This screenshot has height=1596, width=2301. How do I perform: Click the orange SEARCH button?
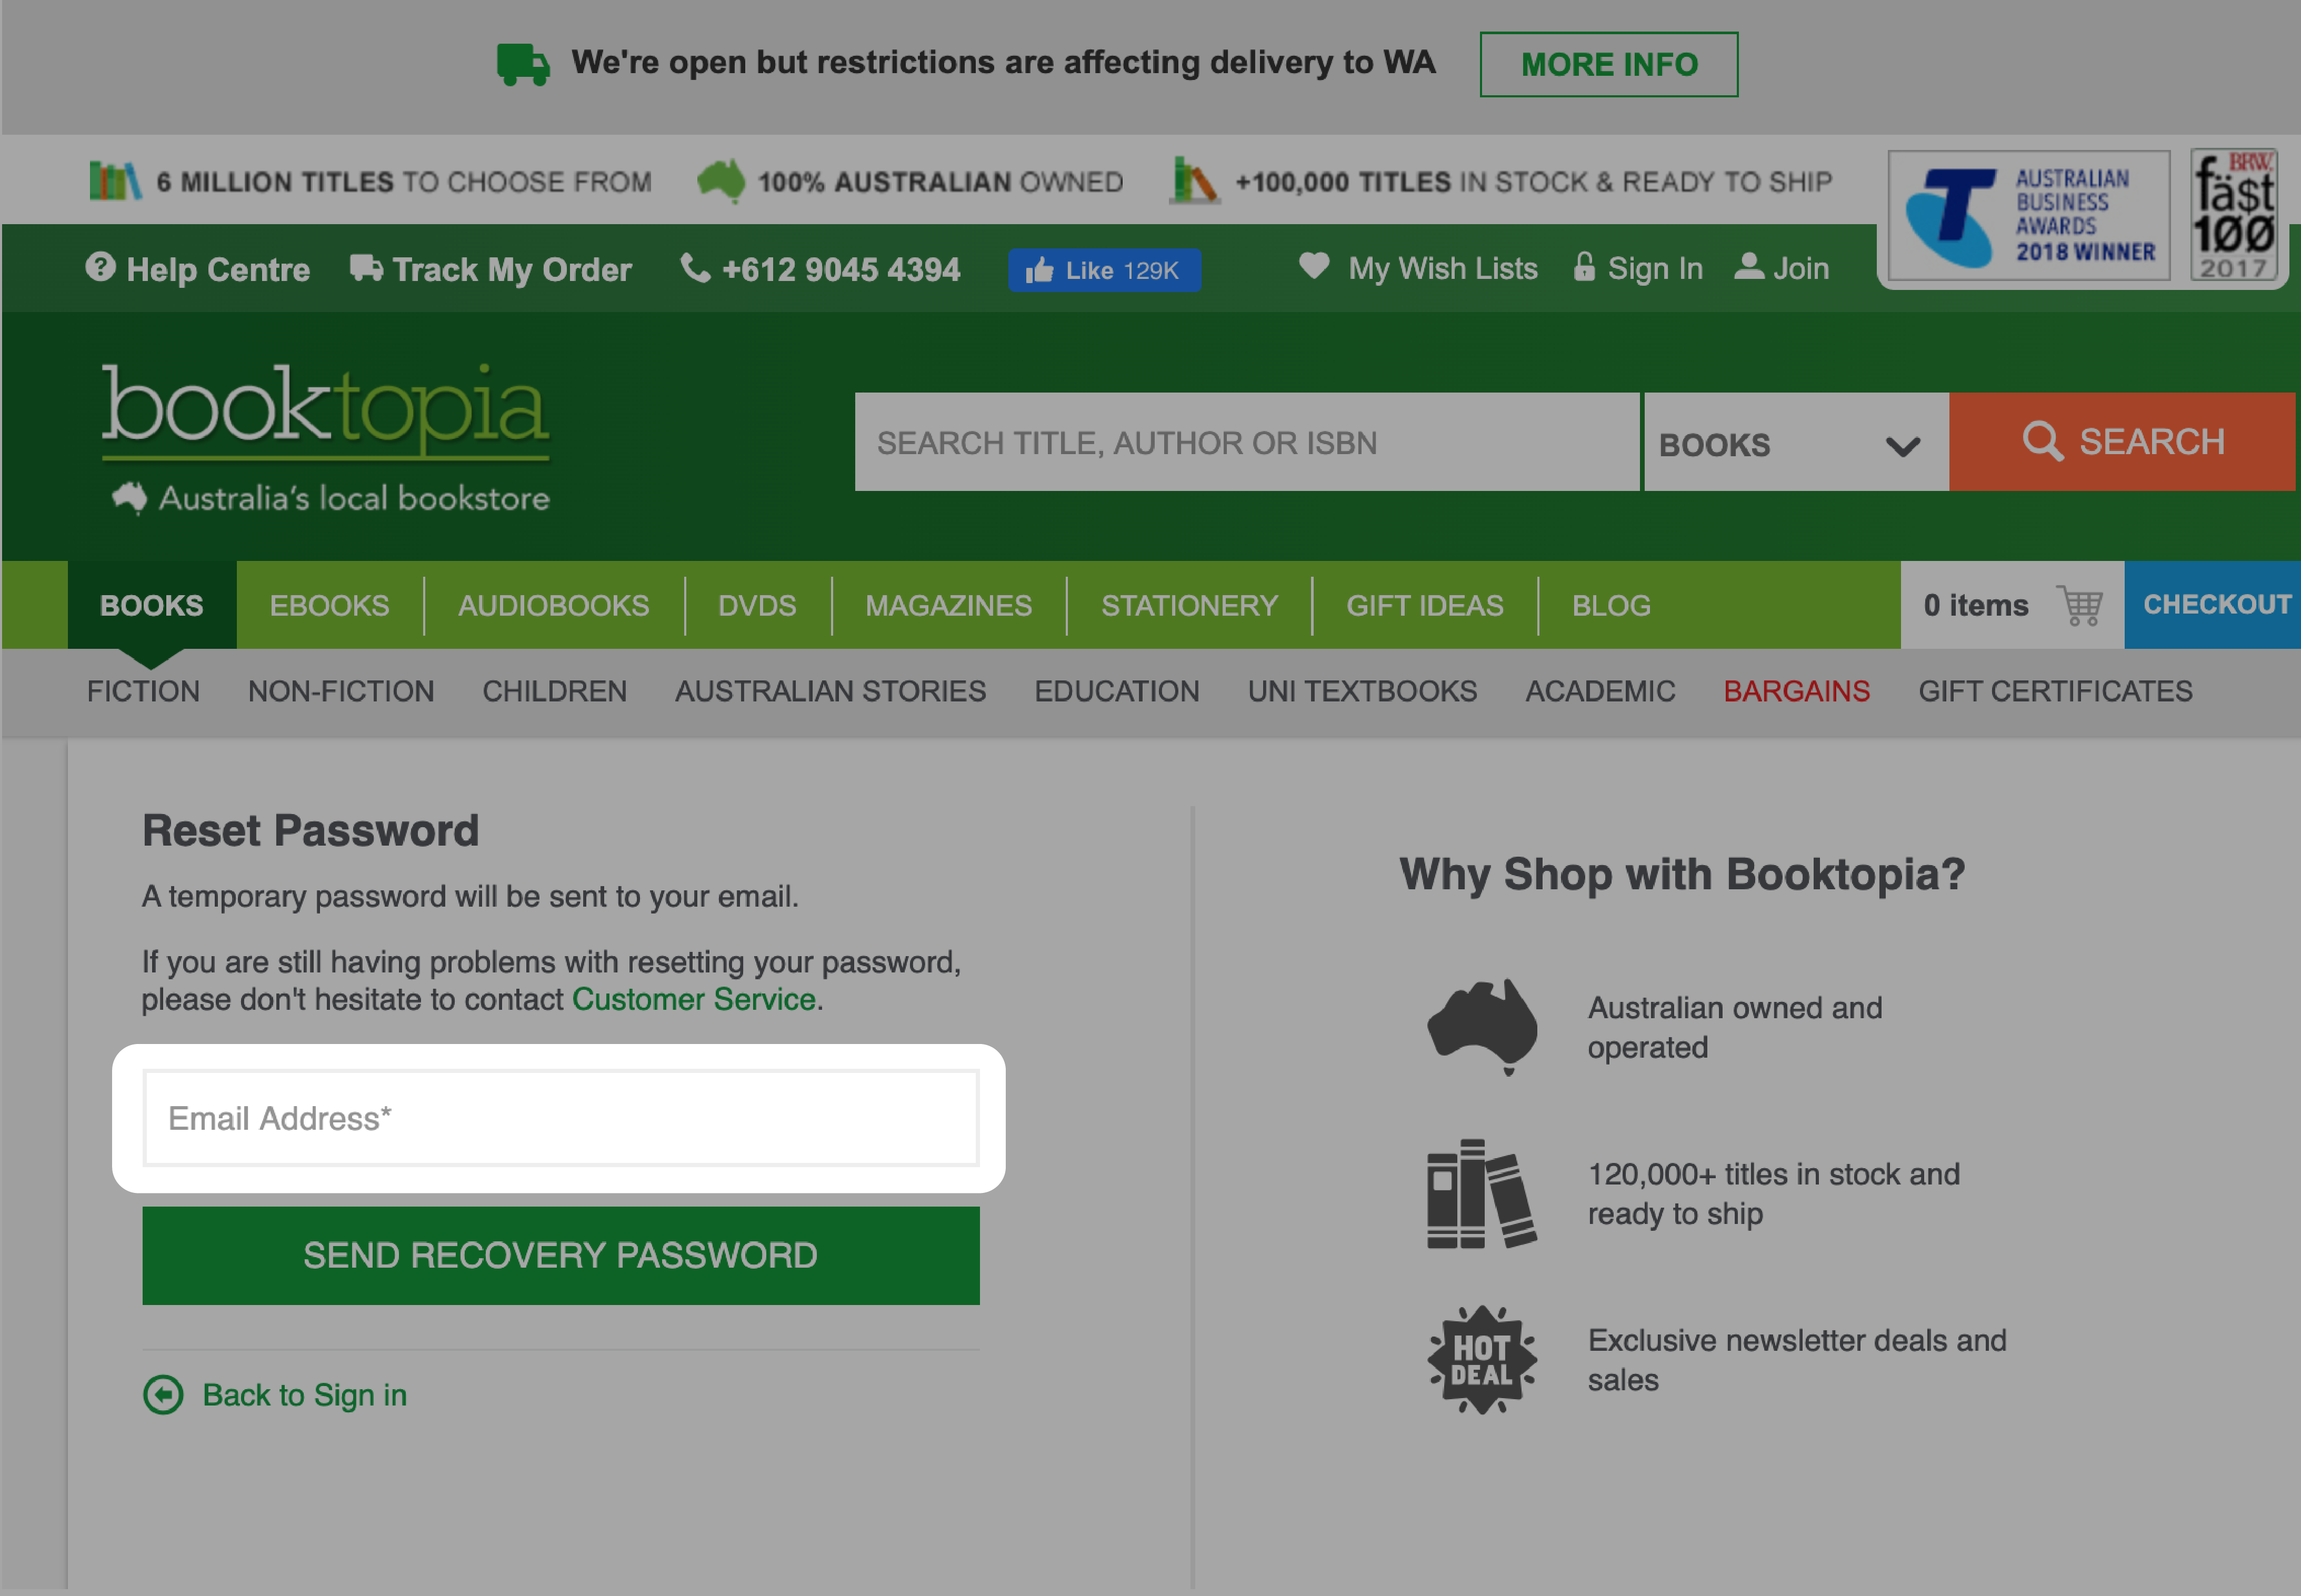[x=2122, y=442]
